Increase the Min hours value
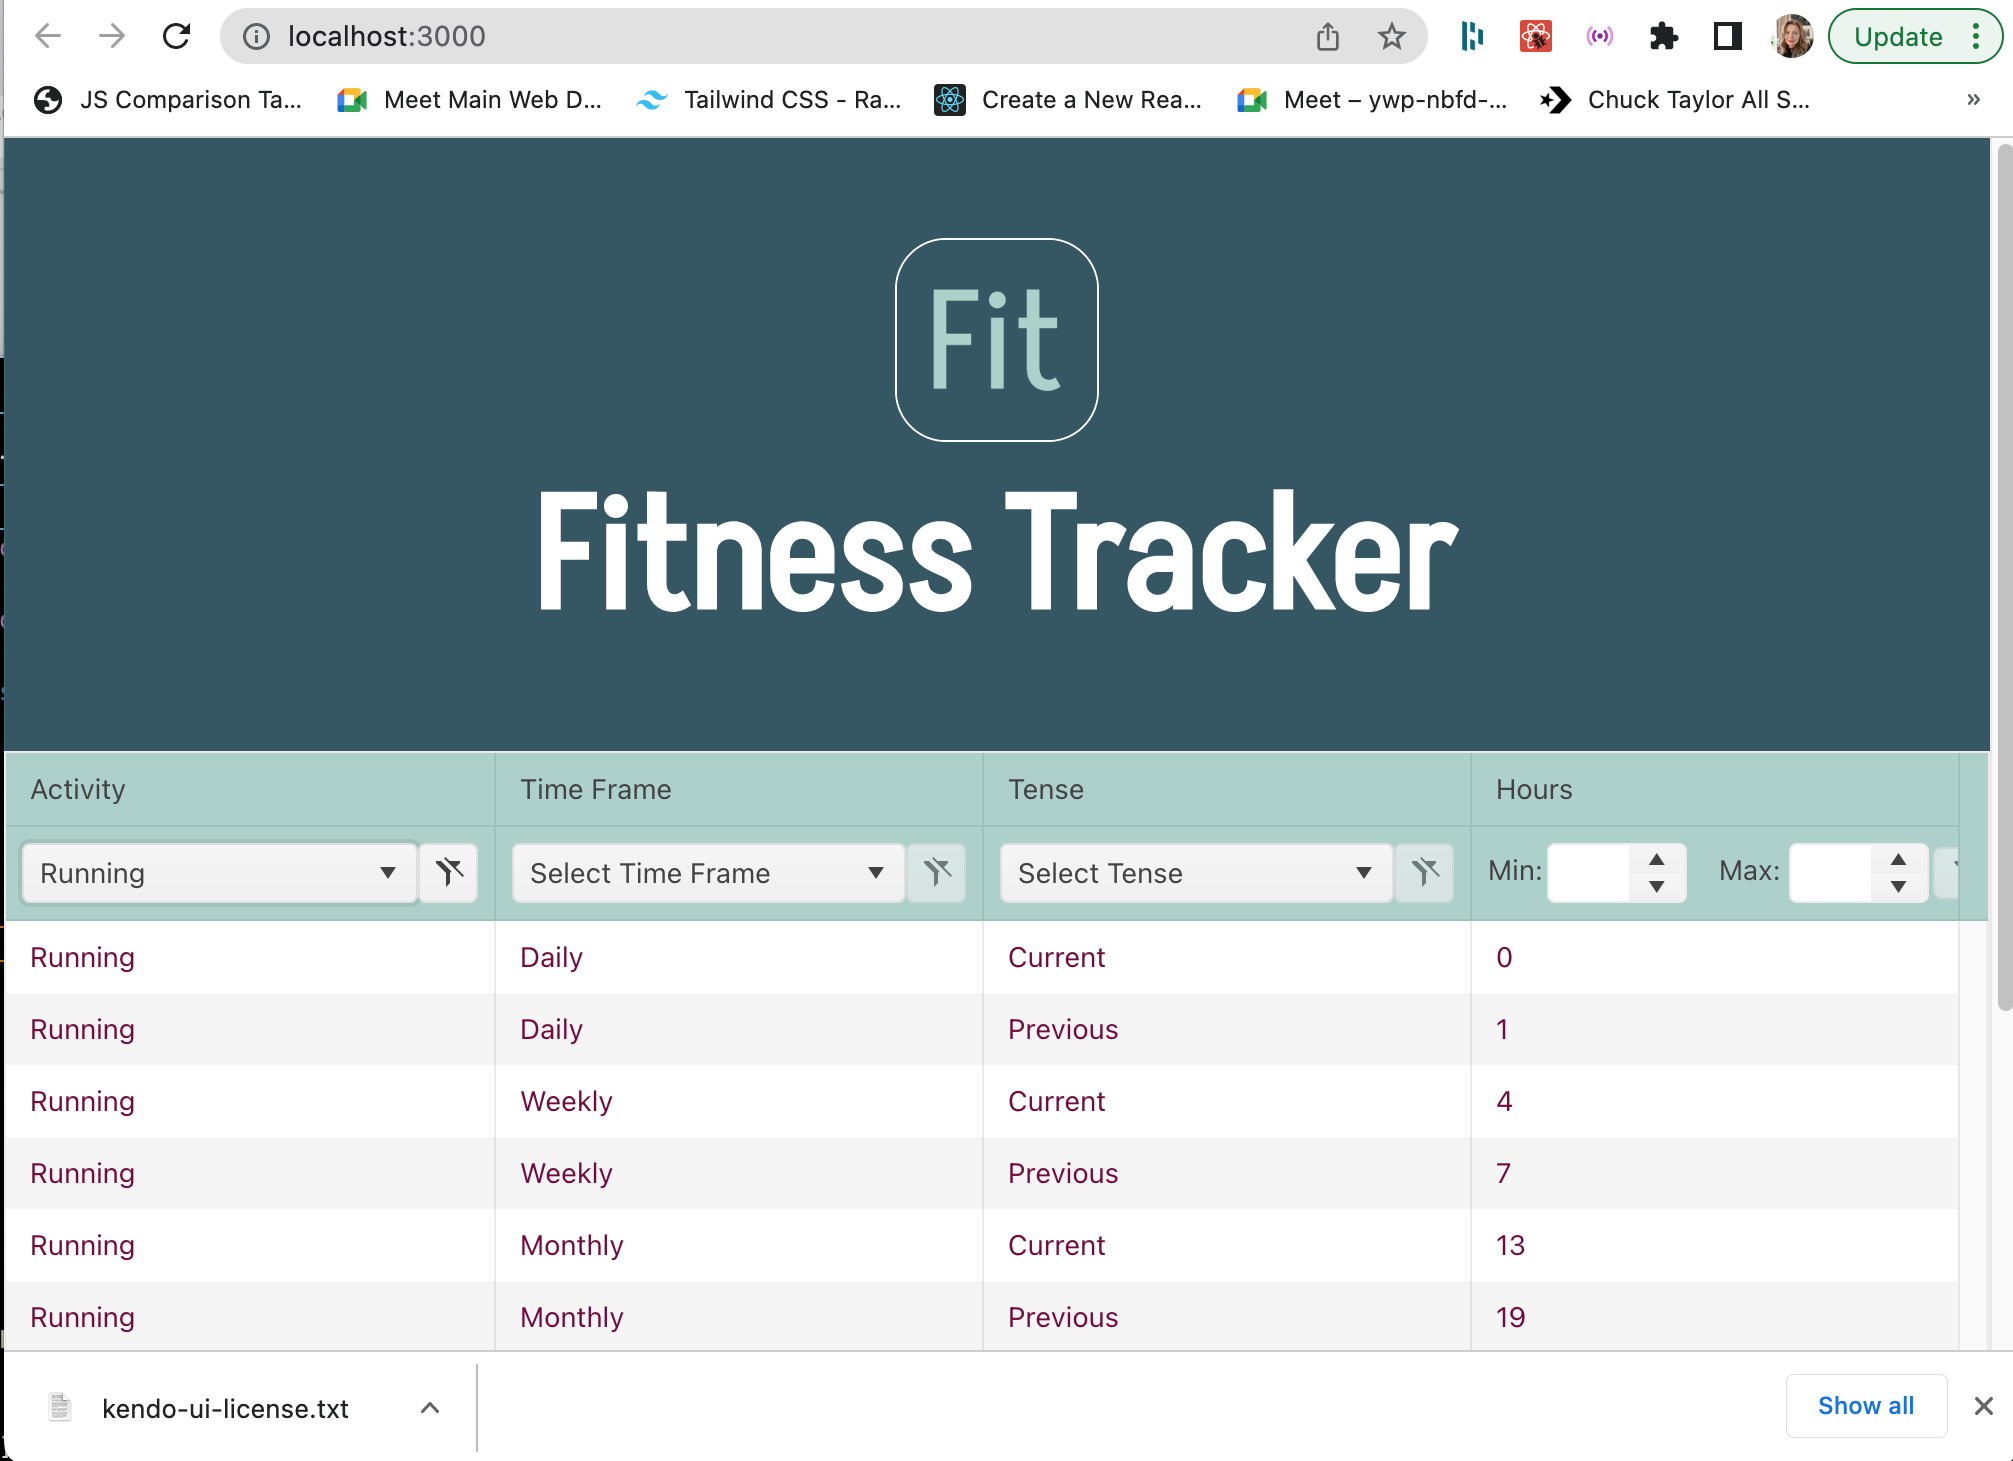Viewport: 2013px width, 1461px height. tap(1657, 860)
